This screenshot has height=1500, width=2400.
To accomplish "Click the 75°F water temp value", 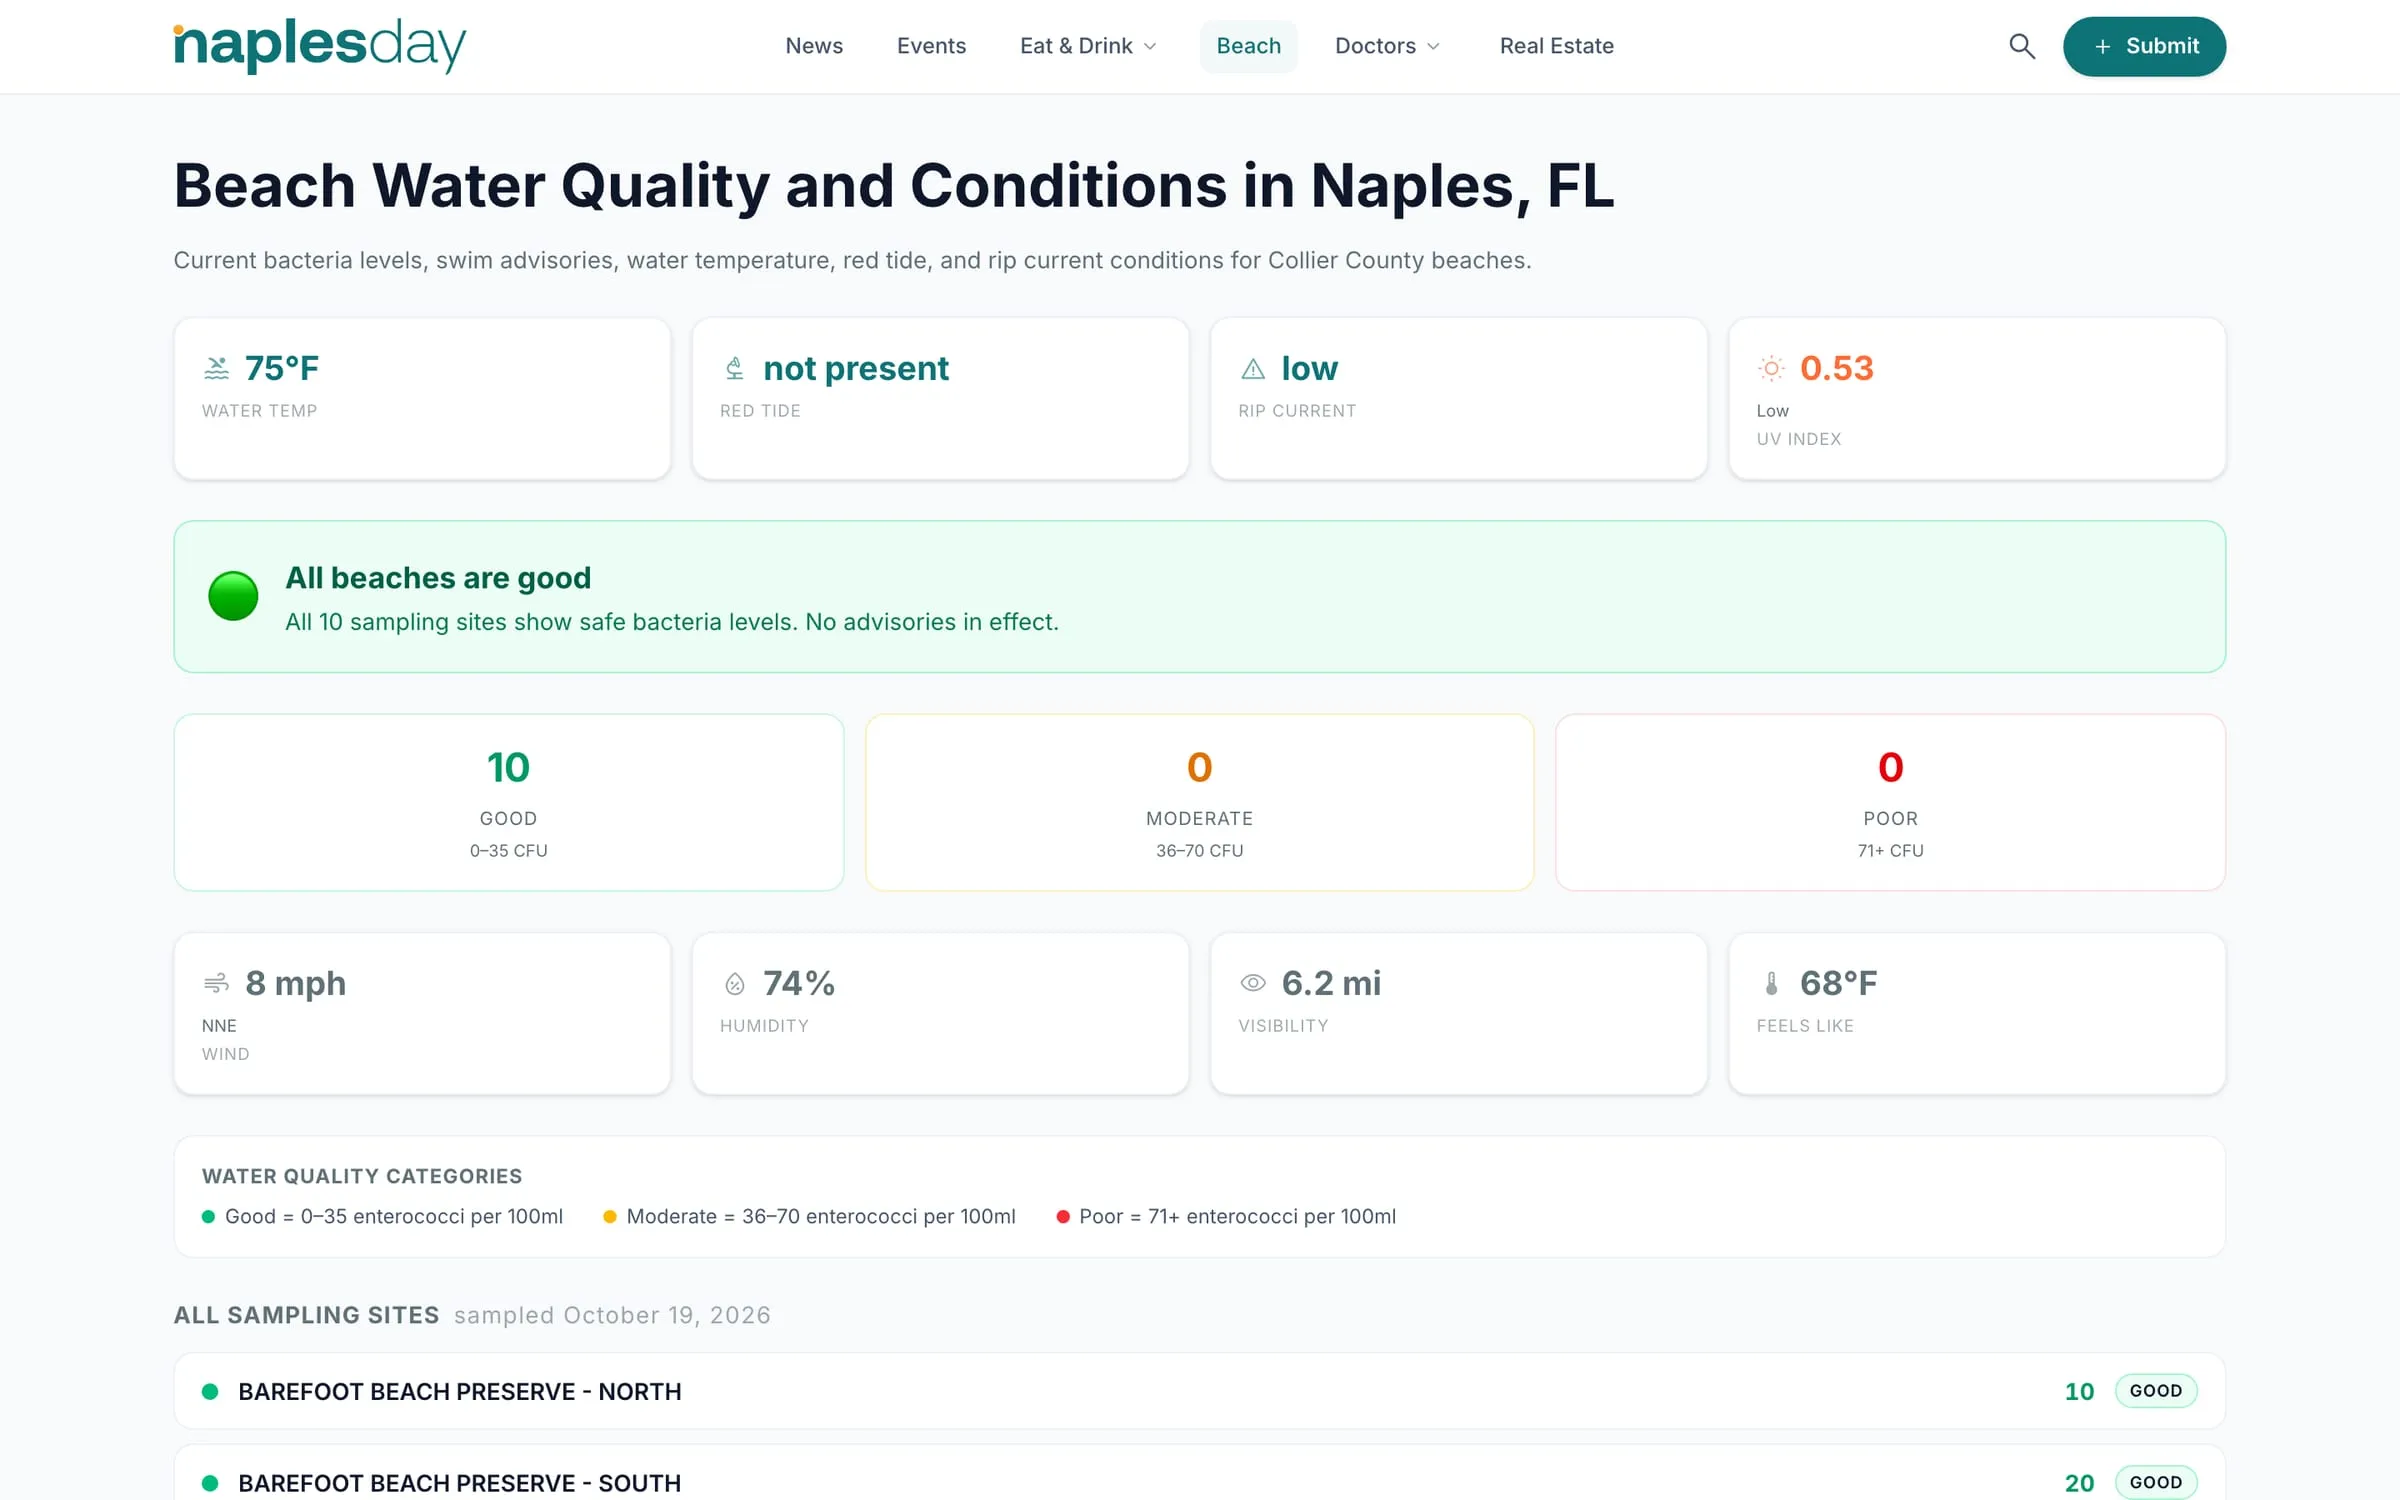I will pyautogui.click(x=282, y=368).
